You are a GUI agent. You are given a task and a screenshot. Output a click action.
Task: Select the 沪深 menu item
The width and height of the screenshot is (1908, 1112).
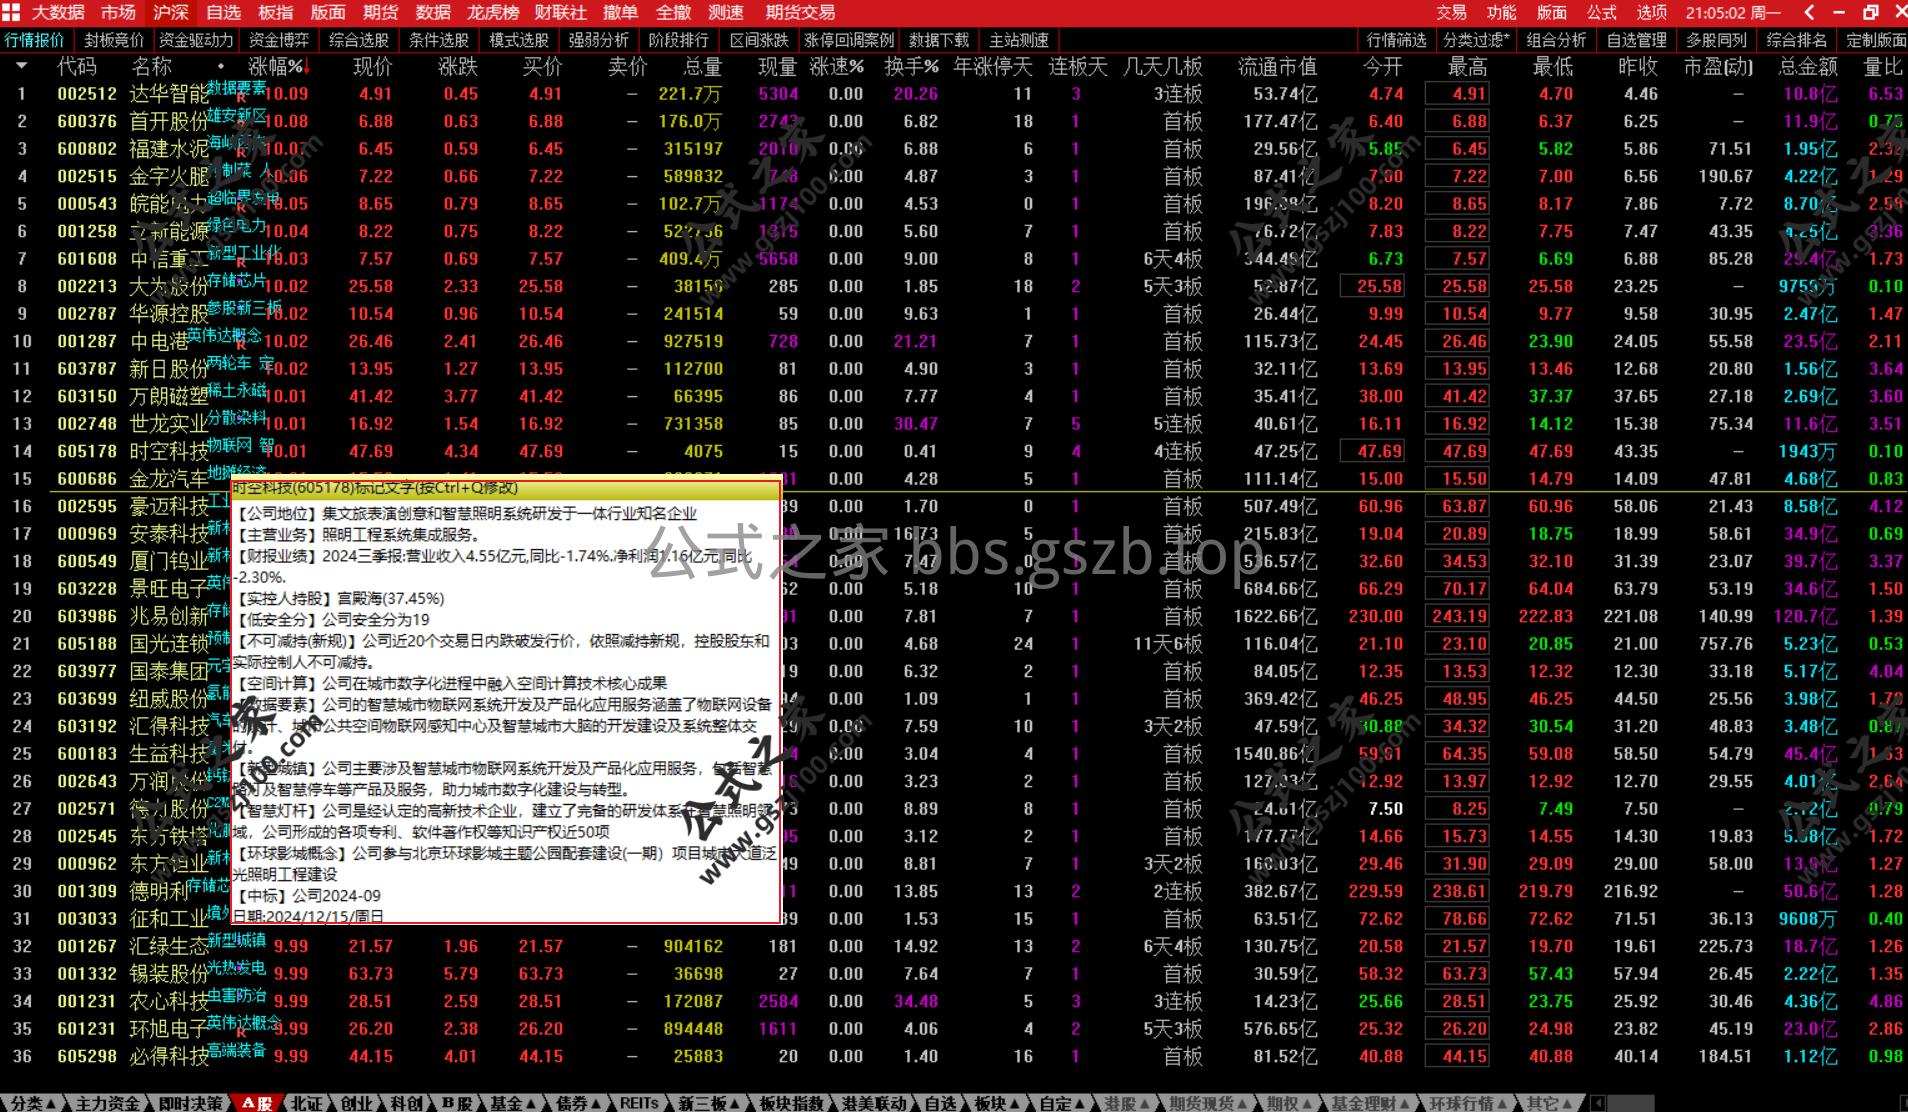point(171,12)
